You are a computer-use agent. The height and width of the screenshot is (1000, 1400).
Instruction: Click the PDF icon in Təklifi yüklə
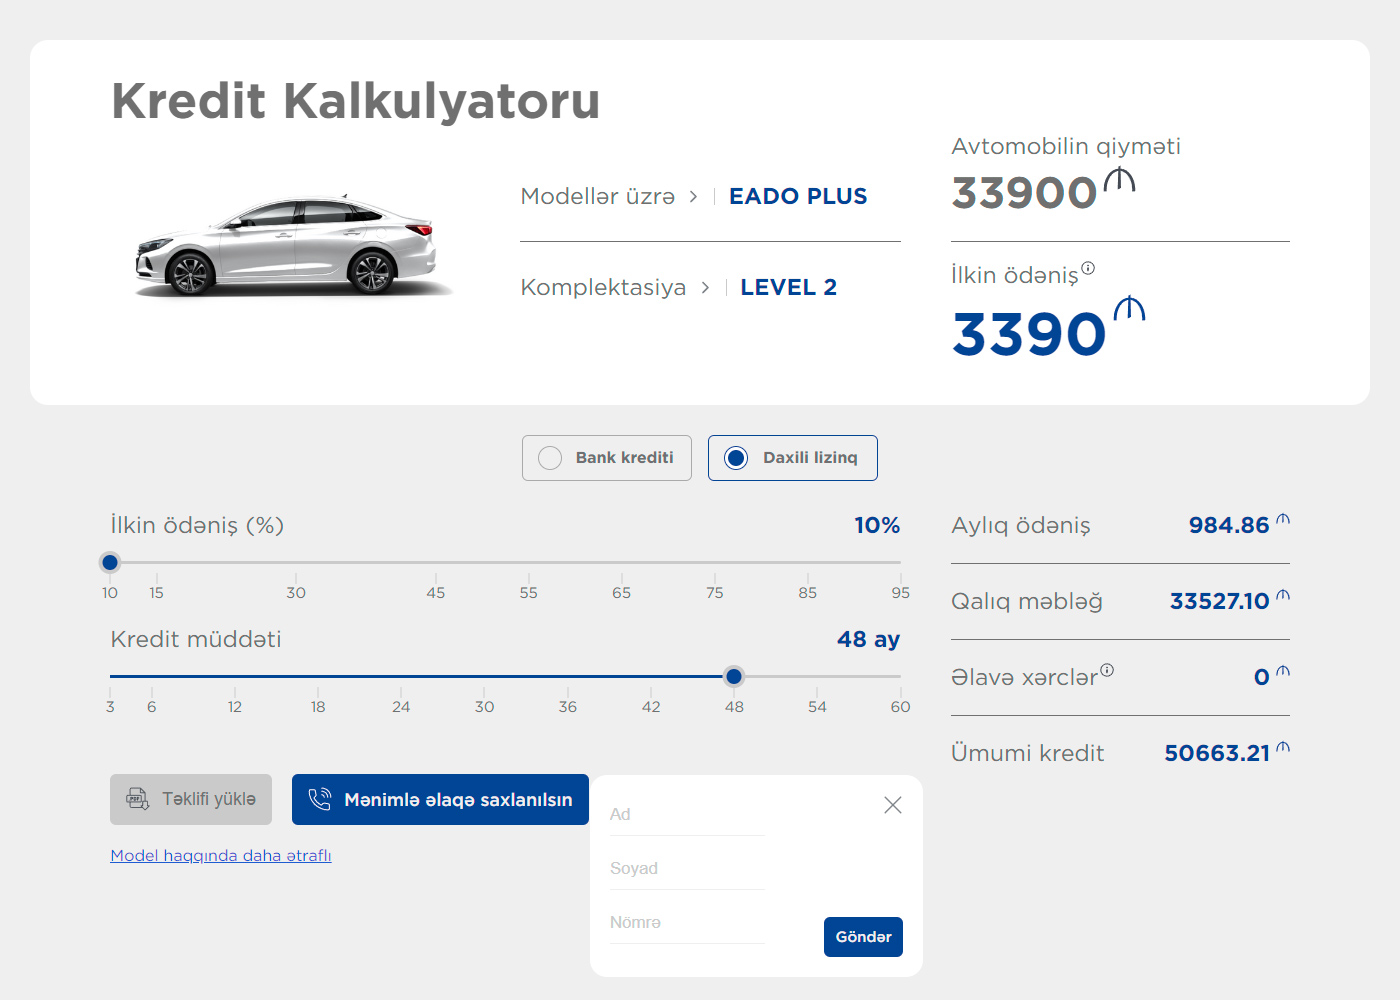pos(137,799)
